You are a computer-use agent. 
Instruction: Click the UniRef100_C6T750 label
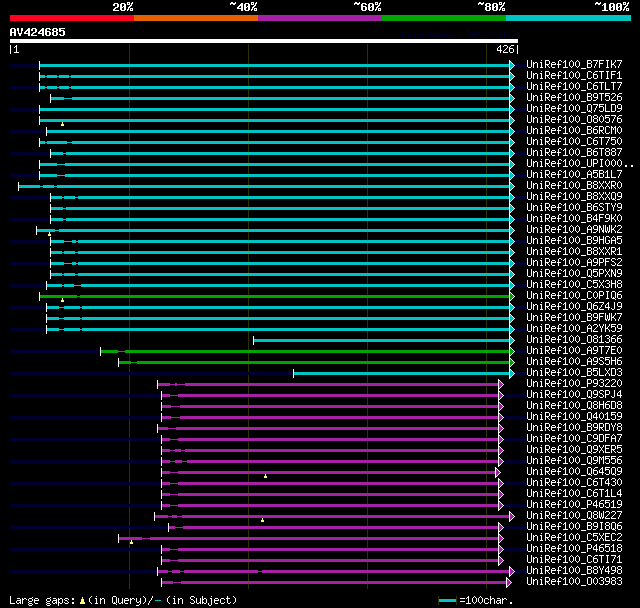574,142
